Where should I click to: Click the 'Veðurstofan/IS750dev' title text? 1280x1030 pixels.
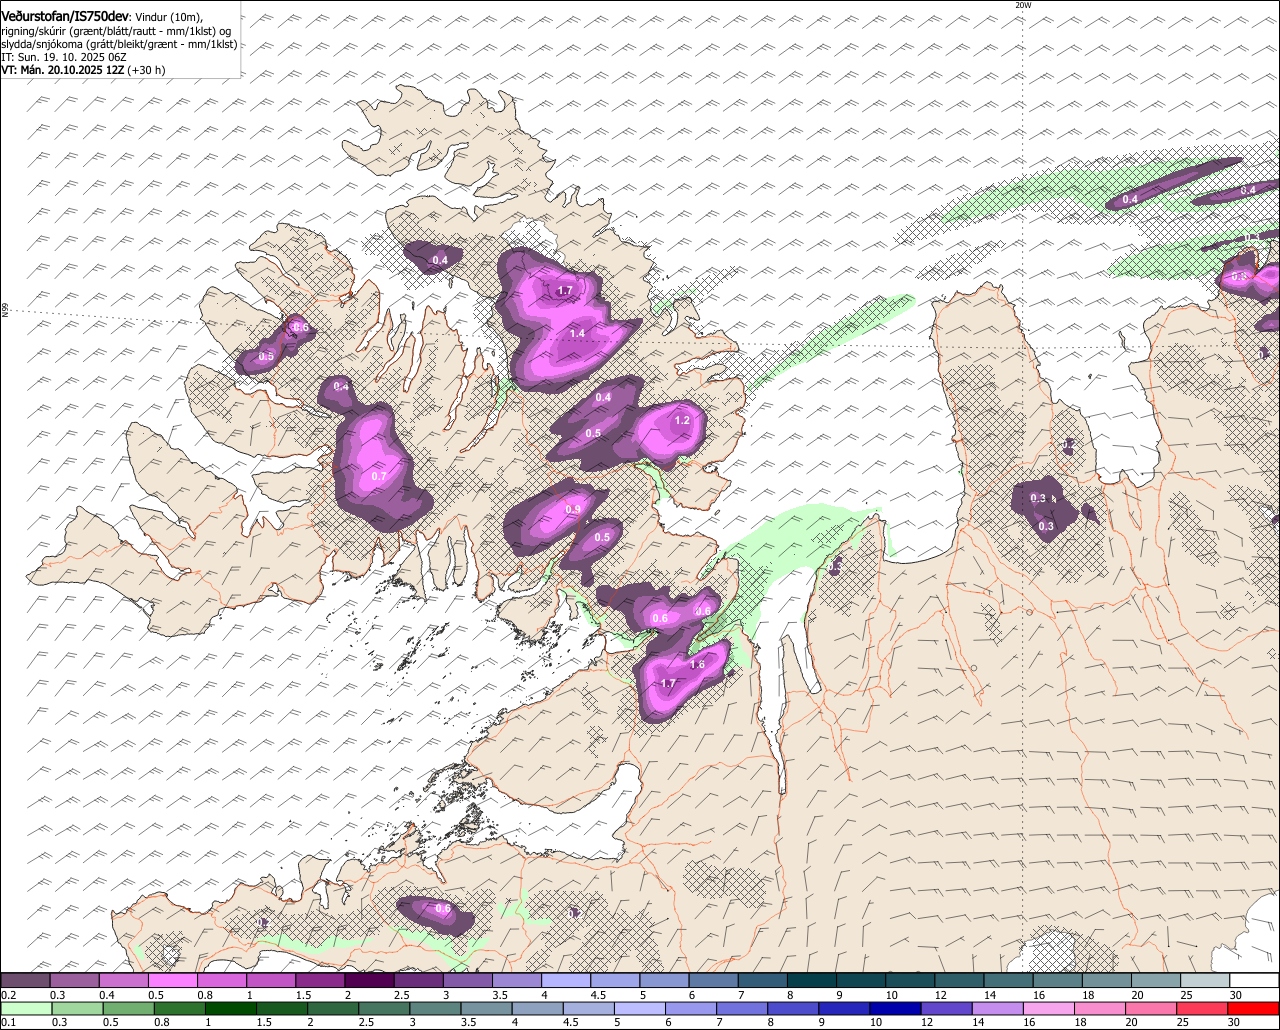click(65, 16)
